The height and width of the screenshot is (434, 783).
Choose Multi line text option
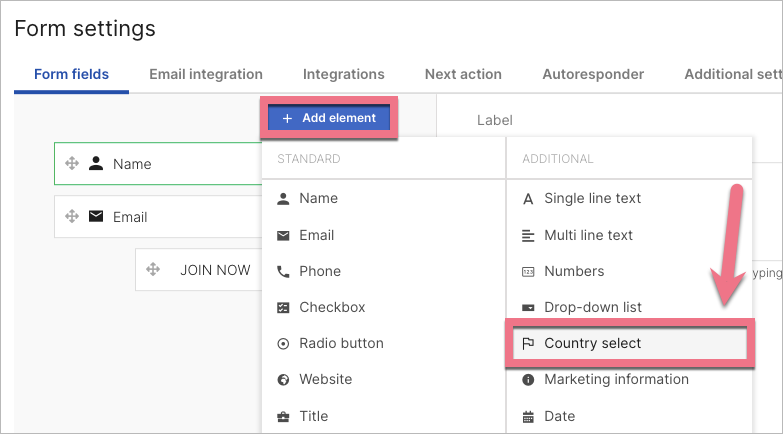[588, 235]
